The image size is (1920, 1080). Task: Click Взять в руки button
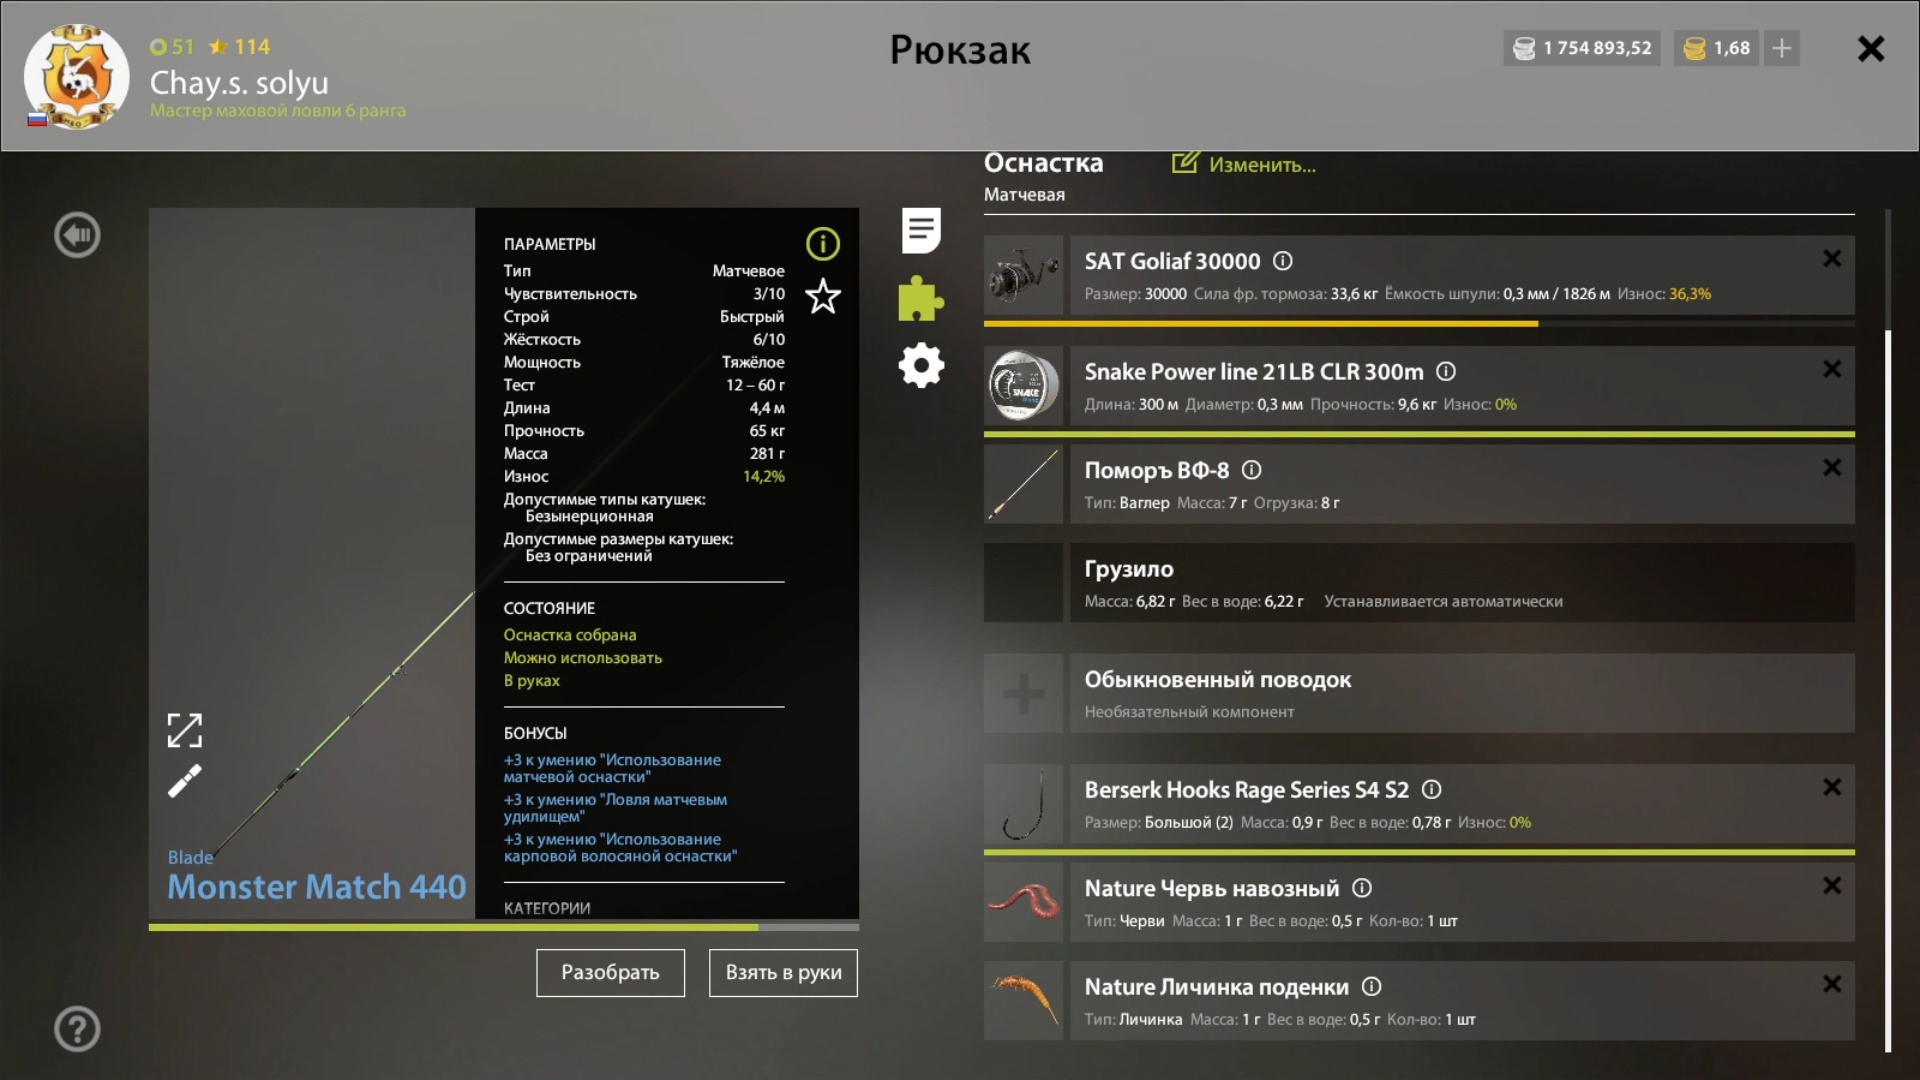click(783, 973)
